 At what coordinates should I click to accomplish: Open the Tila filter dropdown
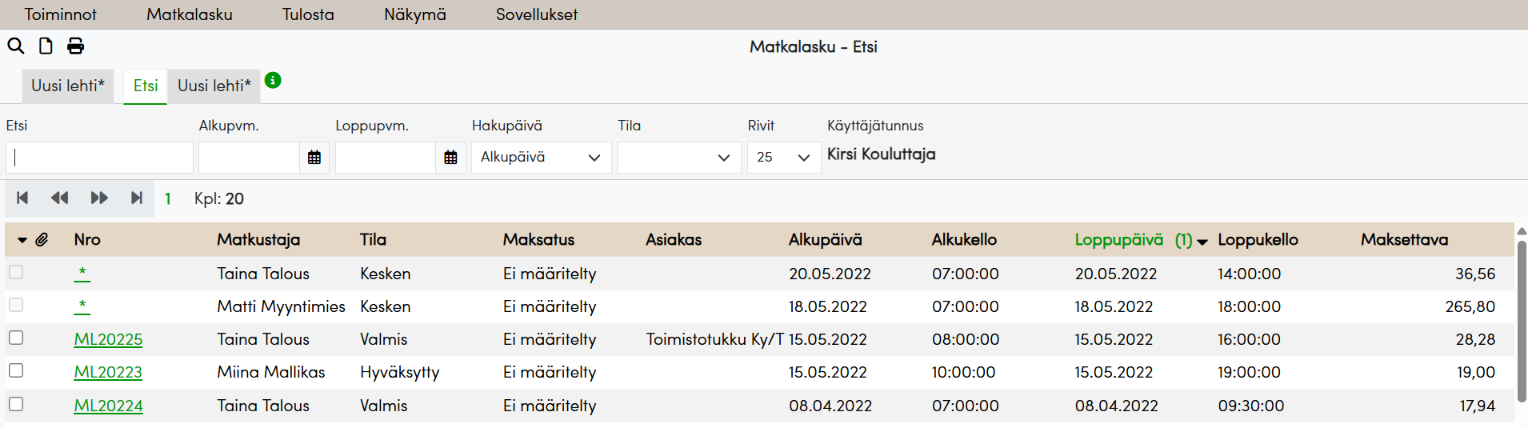coord(678,157)
